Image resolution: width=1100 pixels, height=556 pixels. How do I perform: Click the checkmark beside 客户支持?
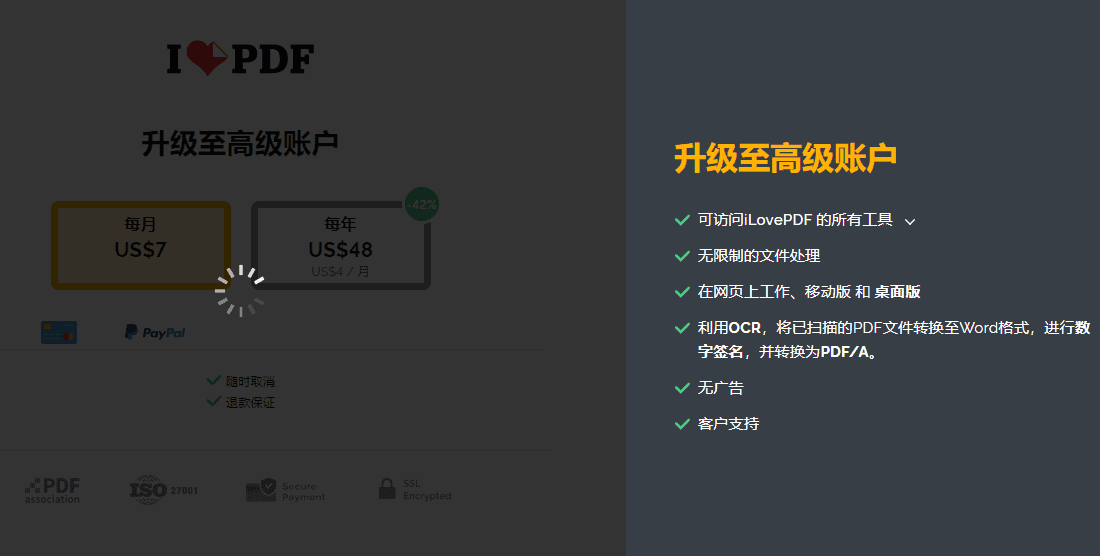coord(682,424)
